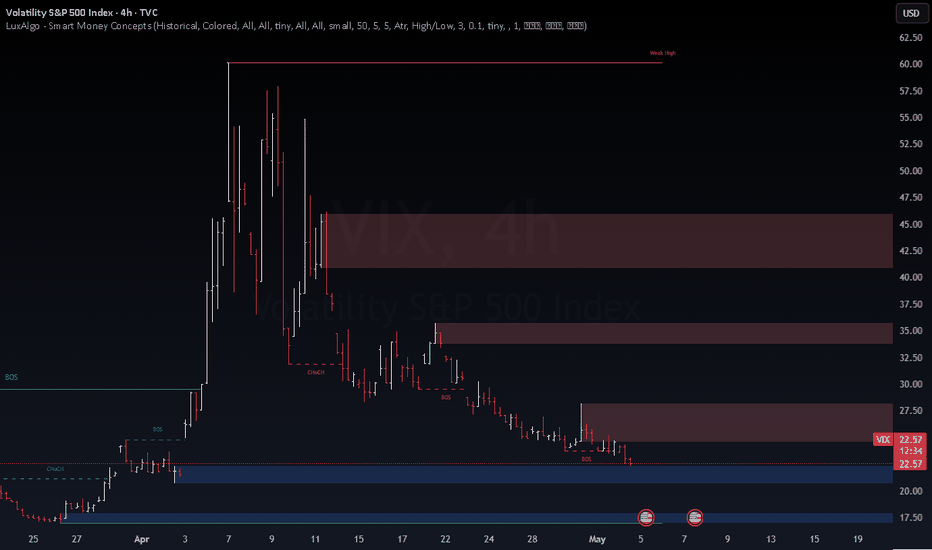The height and width of the screenshot is (550, 932).
Task: Click the teal CHoCH label
Action: click(55, 469)
